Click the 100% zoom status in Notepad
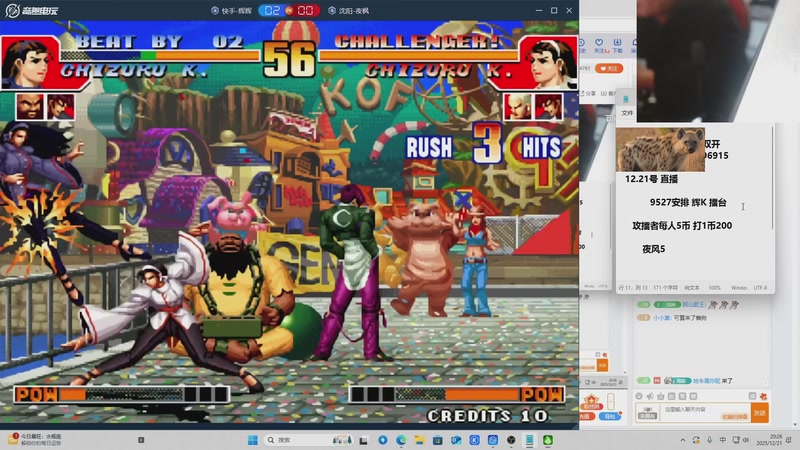800x450 pixels. [x=714, y=288]
